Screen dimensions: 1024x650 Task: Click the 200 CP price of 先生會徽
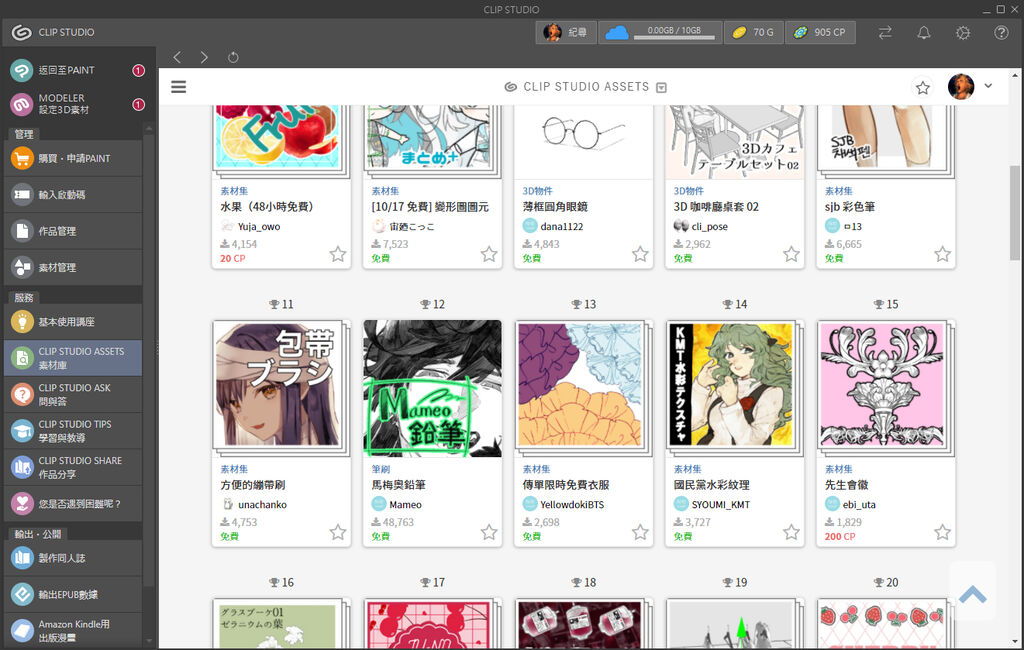tap(840, 536)
